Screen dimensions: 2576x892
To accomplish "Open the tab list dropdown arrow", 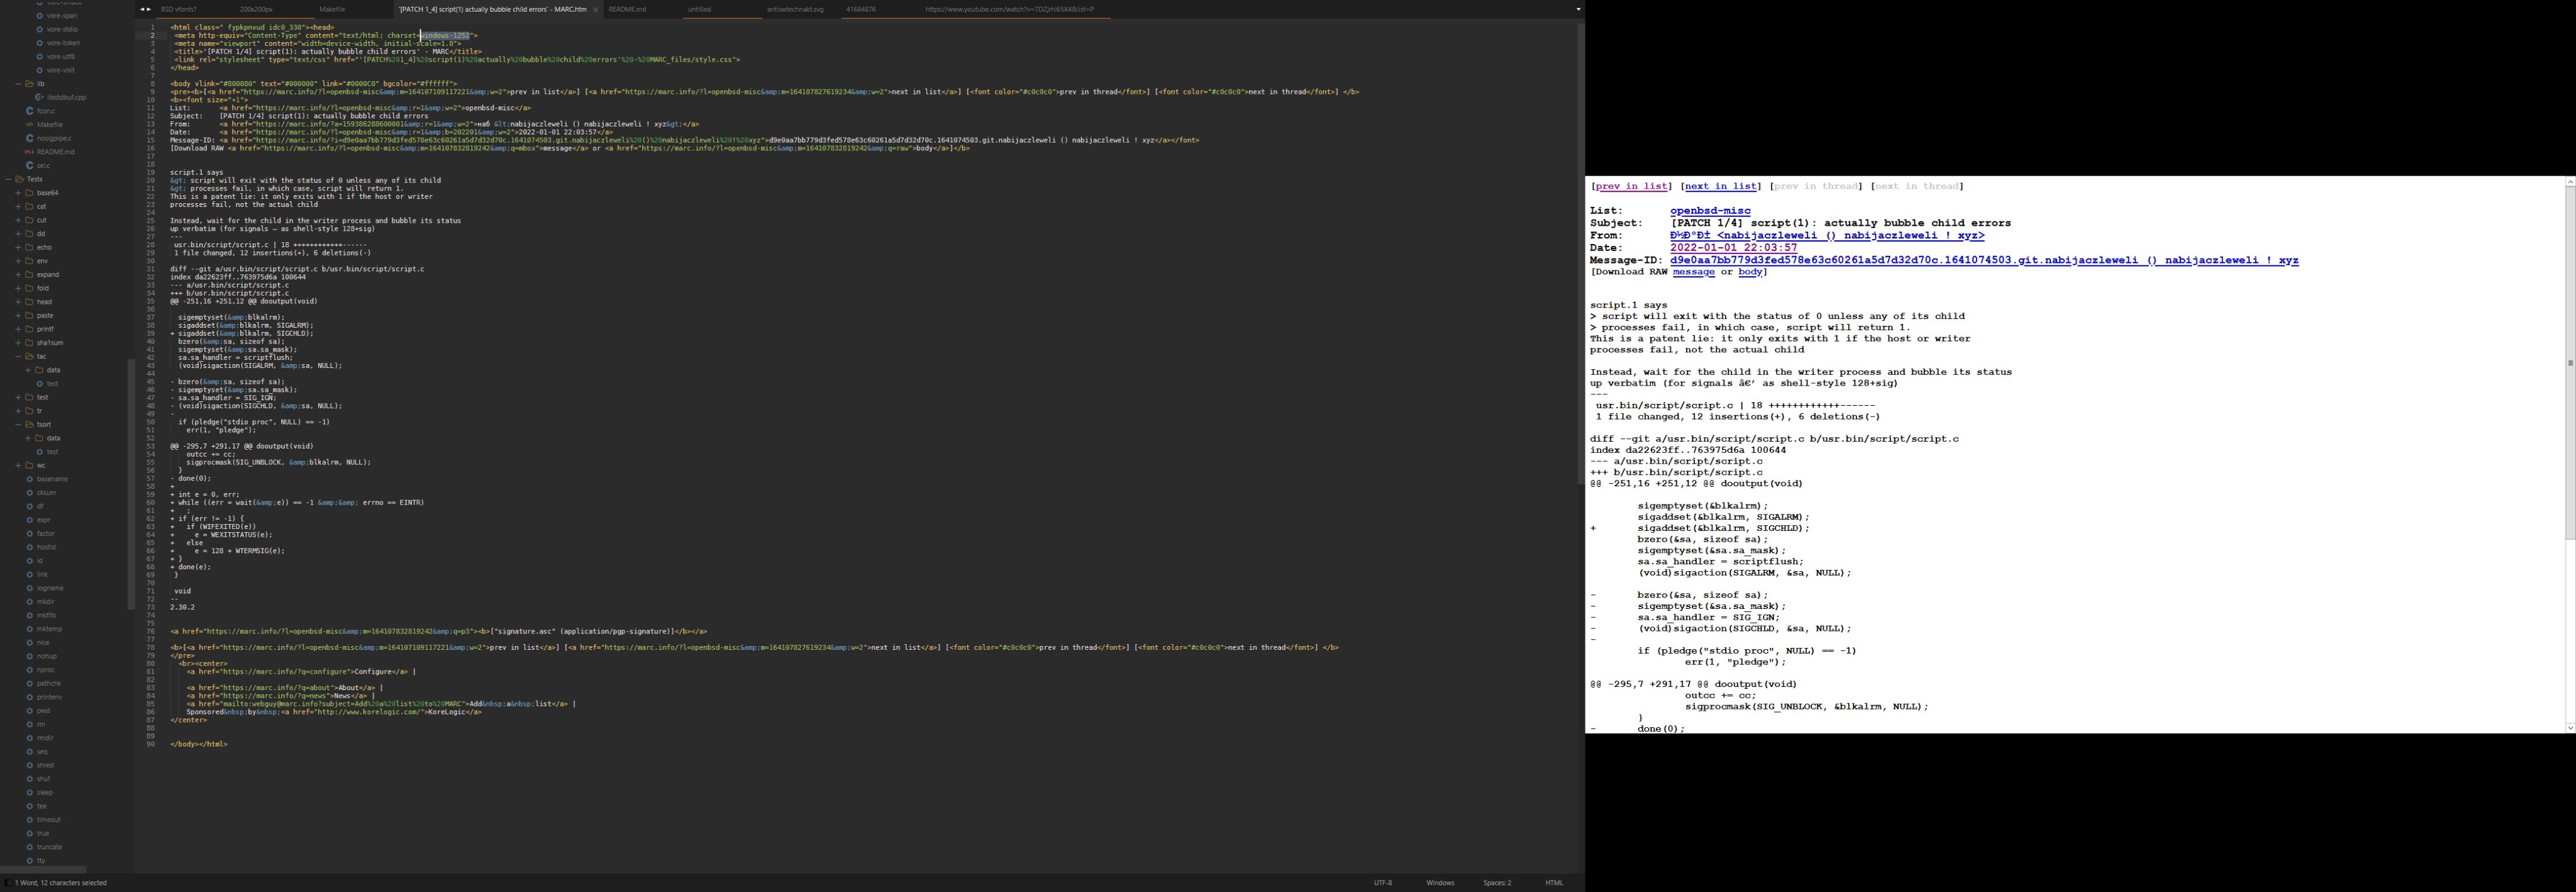I will [x=1578, y=9].
